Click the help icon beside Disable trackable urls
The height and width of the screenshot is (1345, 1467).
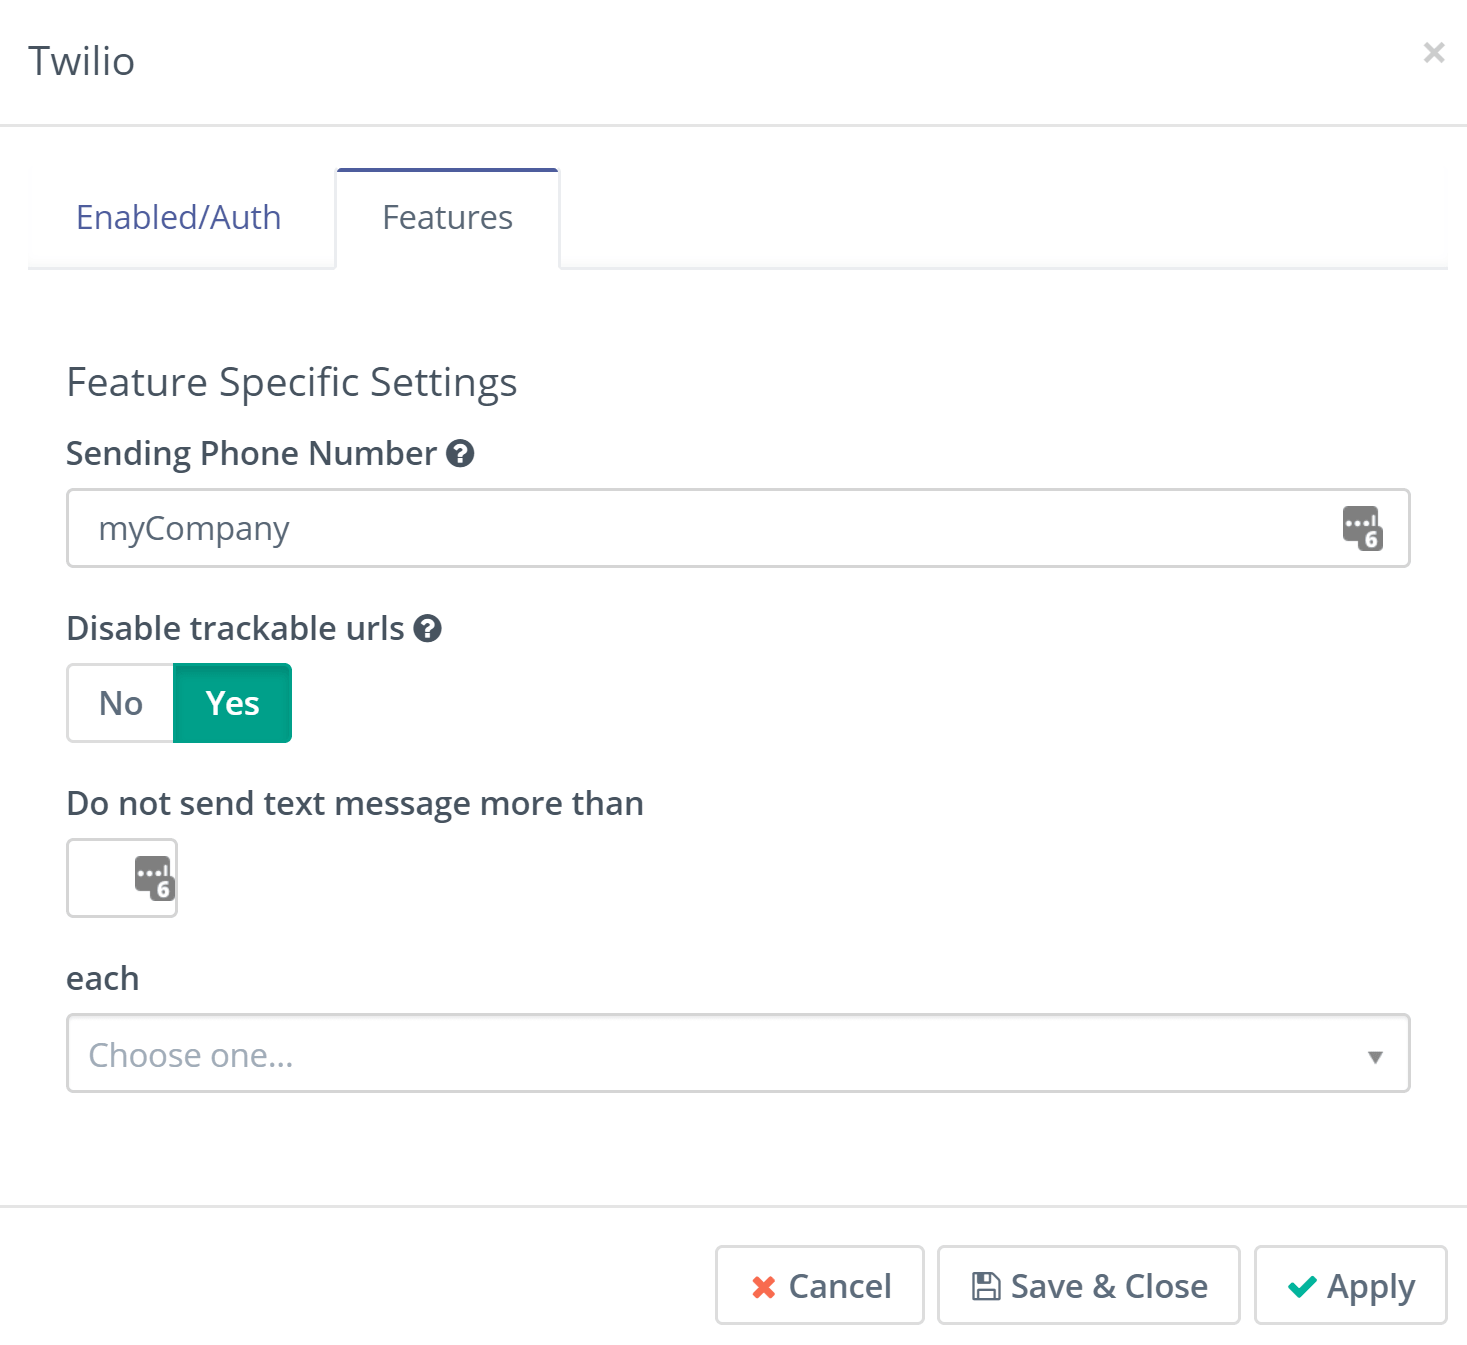click(428, 629)
